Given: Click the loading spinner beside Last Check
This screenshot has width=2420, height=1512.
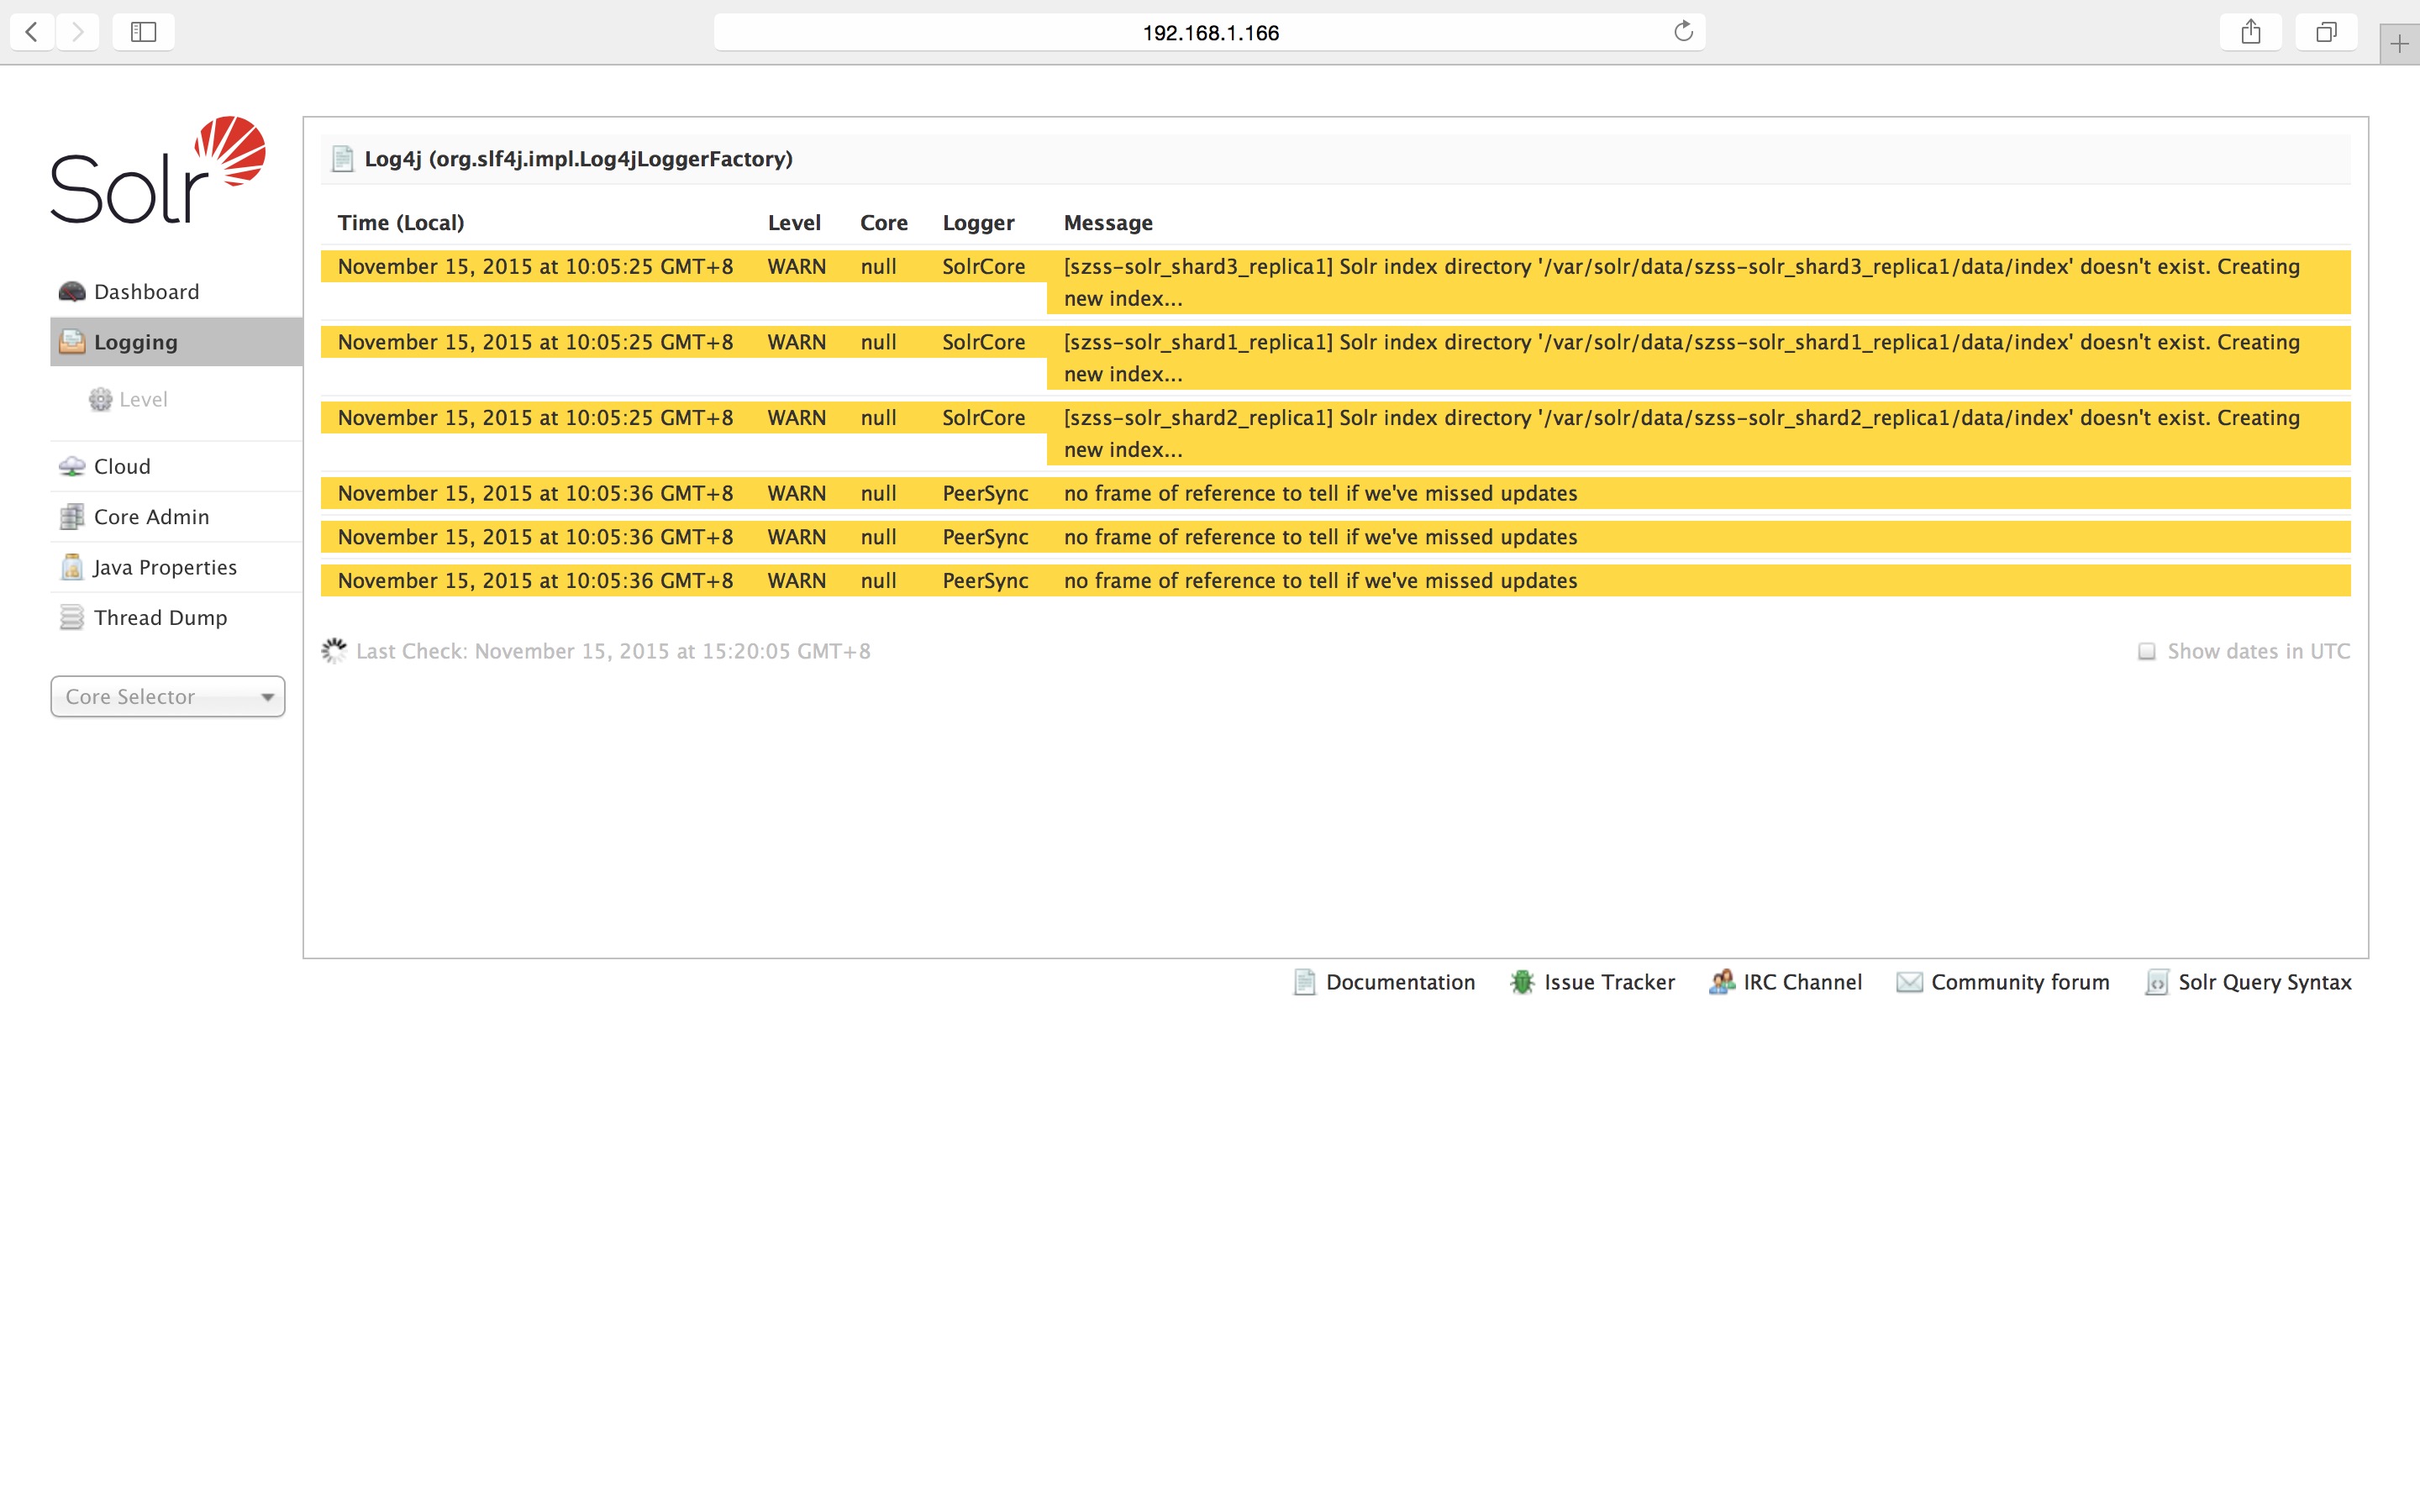Looking at the screenshot, I should point(334,651).
